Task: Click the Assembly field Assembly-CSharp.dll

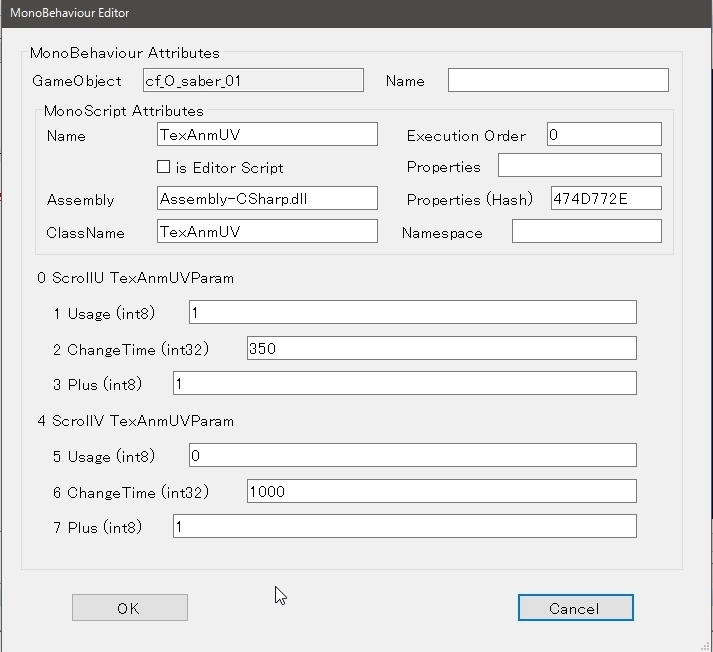Action: pos(267,198)
